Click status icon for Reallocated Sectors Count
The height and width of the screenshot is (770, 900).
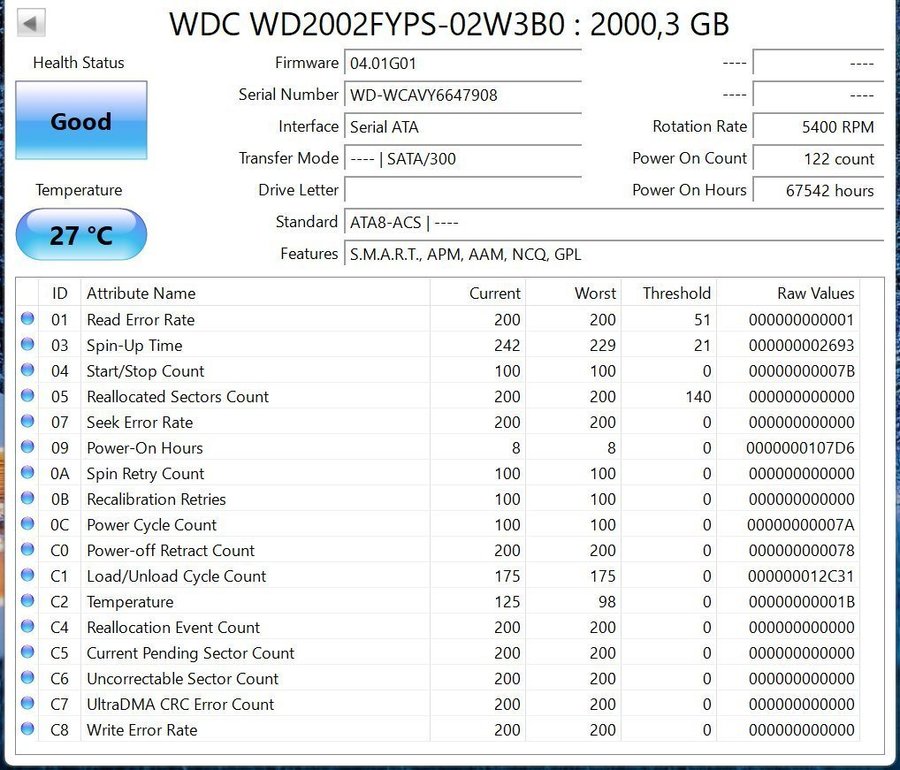tap(28, 397)
